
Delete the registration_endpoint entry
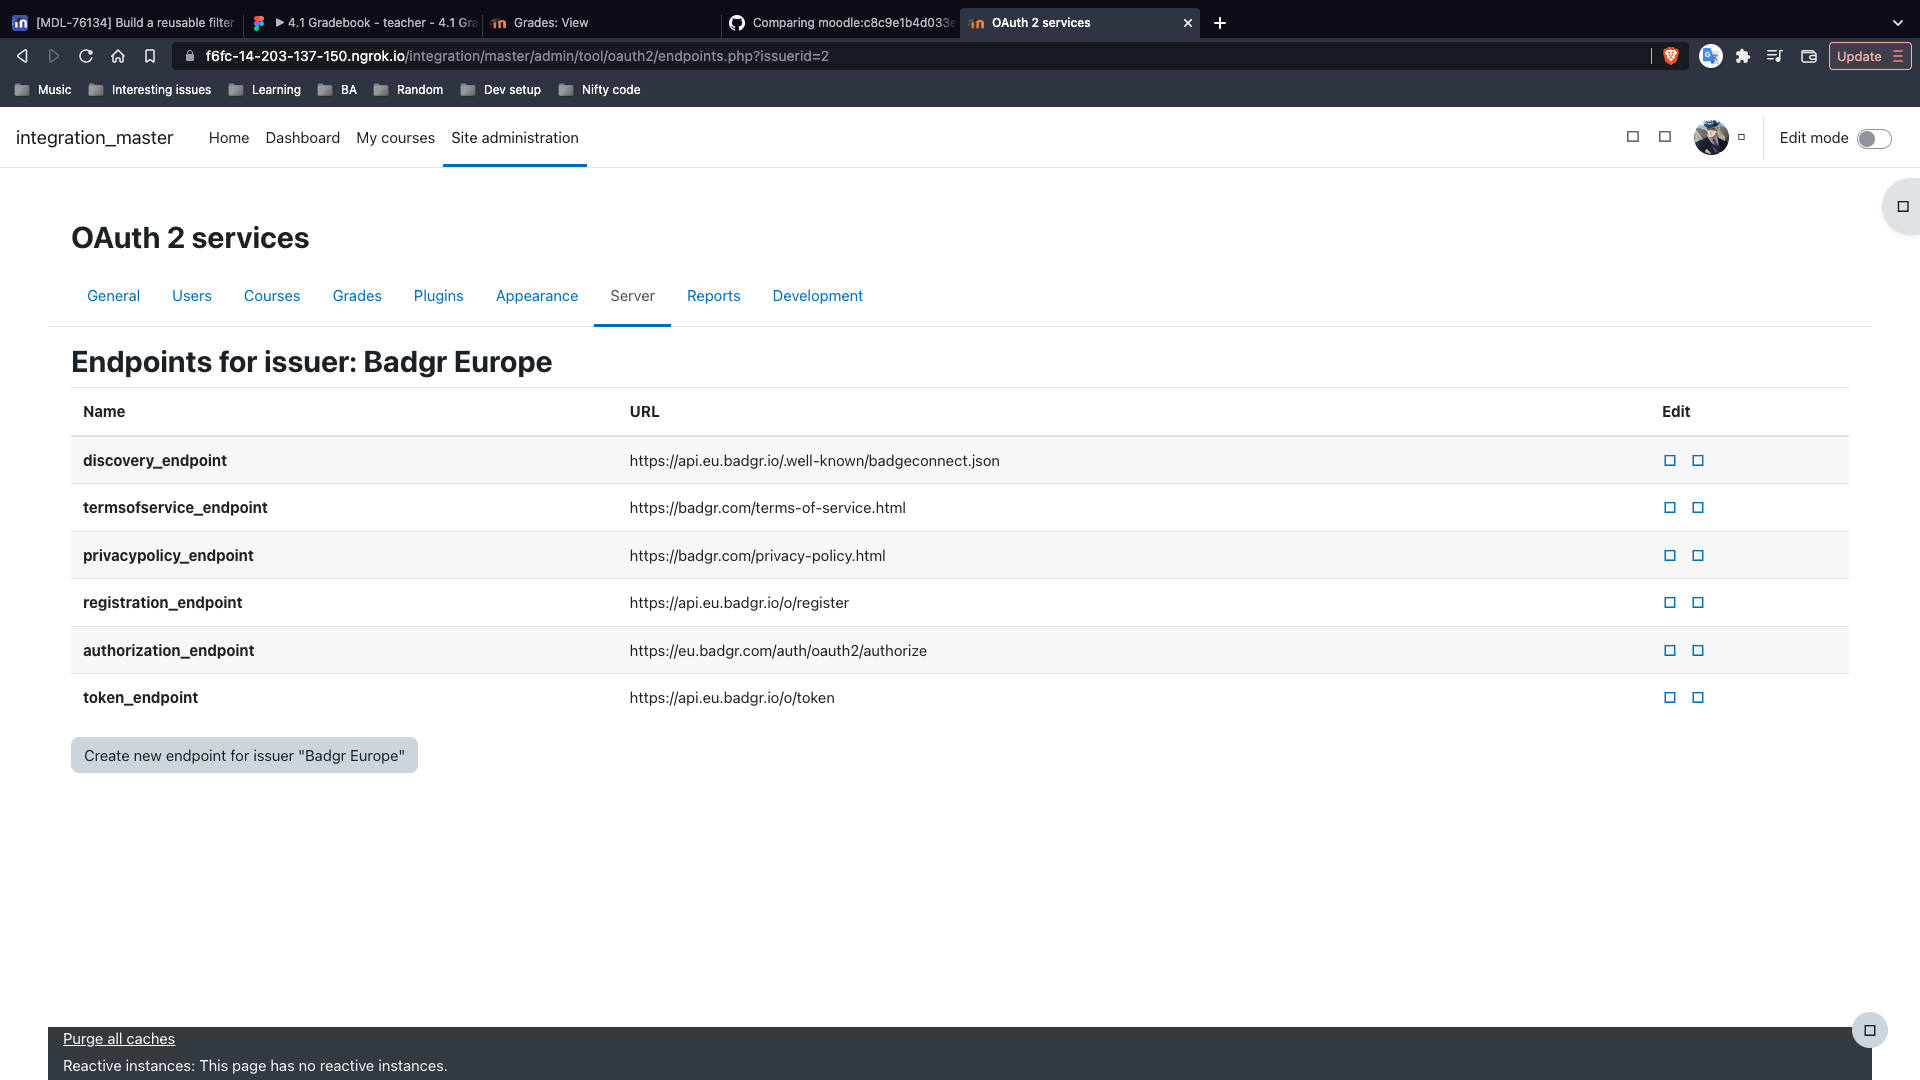tap(1697, 603)
